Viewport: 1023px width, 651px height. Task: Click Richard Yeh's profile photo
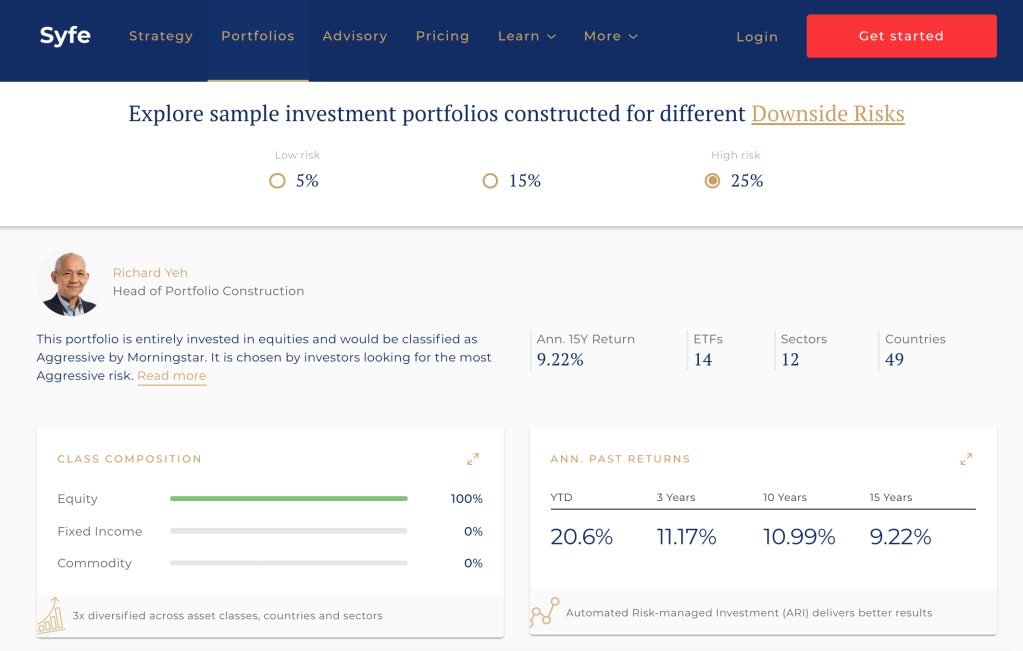tap(71, 283)
